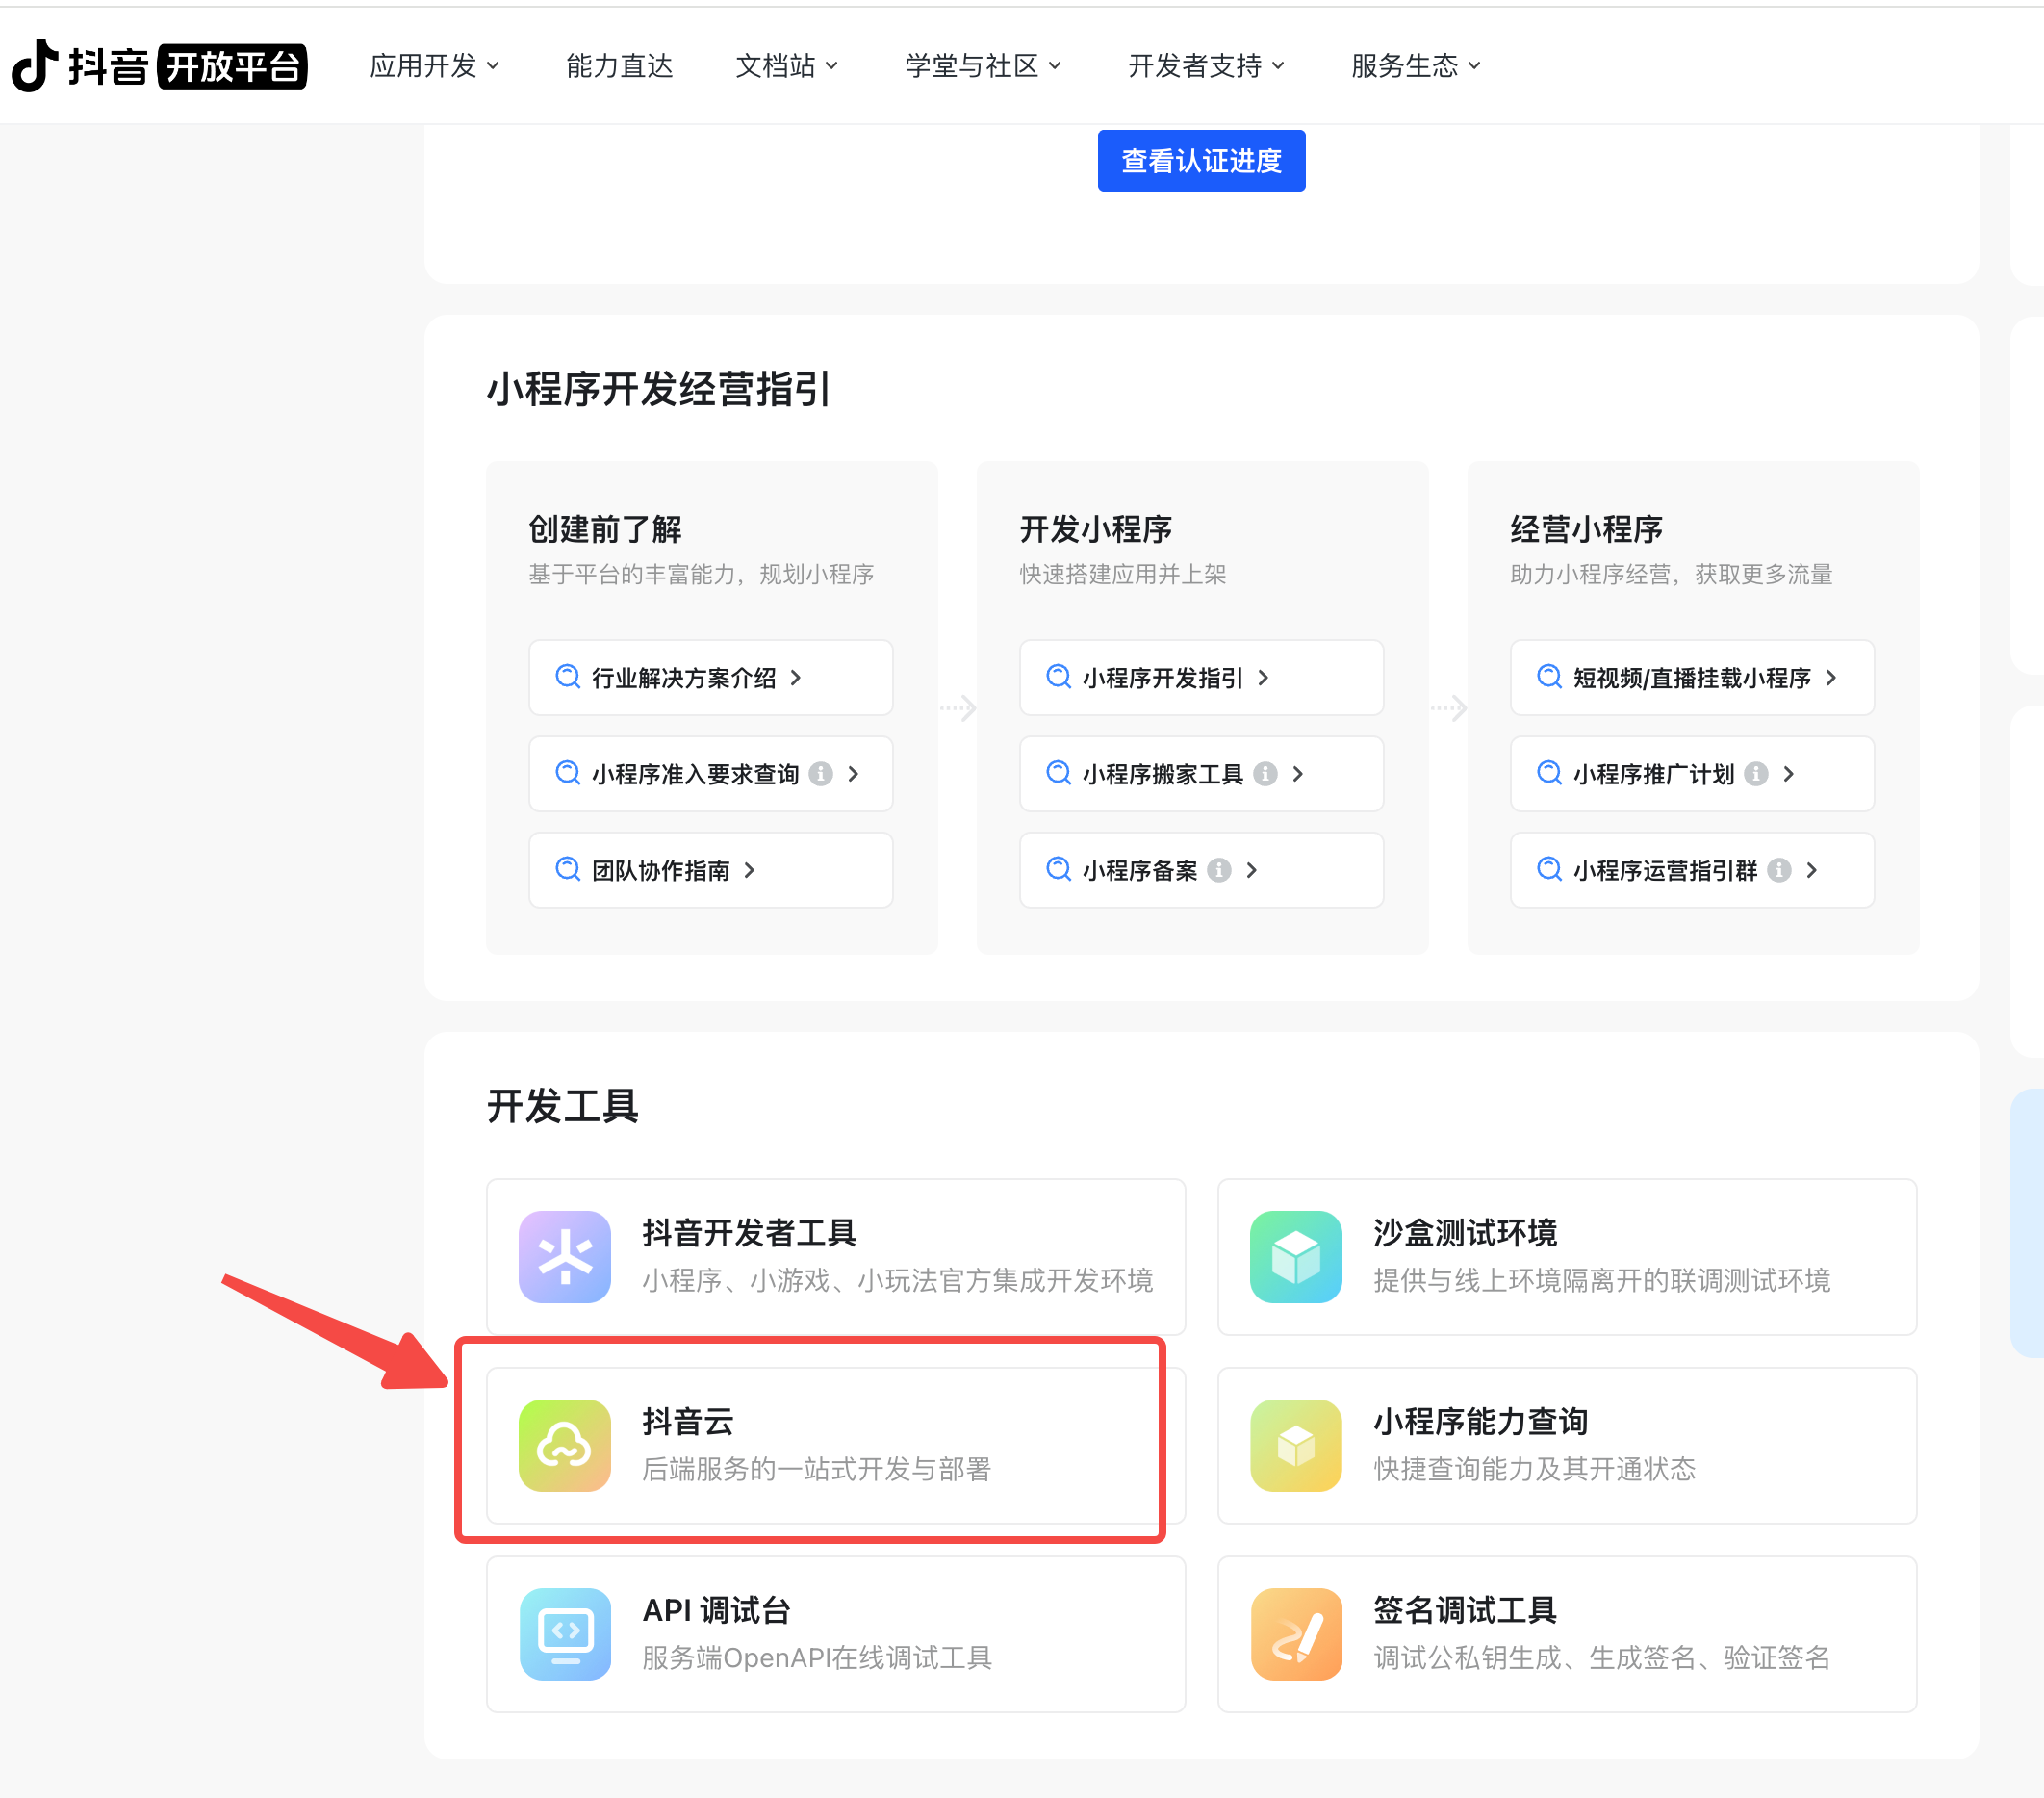Open the 学堂与社区 dropdown
This screenshot has width=2044, height=1798.
coord(982,66)
